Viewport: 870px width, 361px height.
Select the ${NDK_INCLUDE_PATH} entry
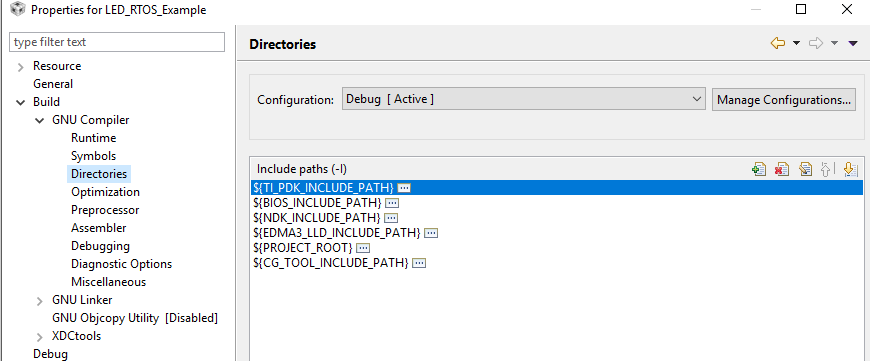(x=317, y=218)
